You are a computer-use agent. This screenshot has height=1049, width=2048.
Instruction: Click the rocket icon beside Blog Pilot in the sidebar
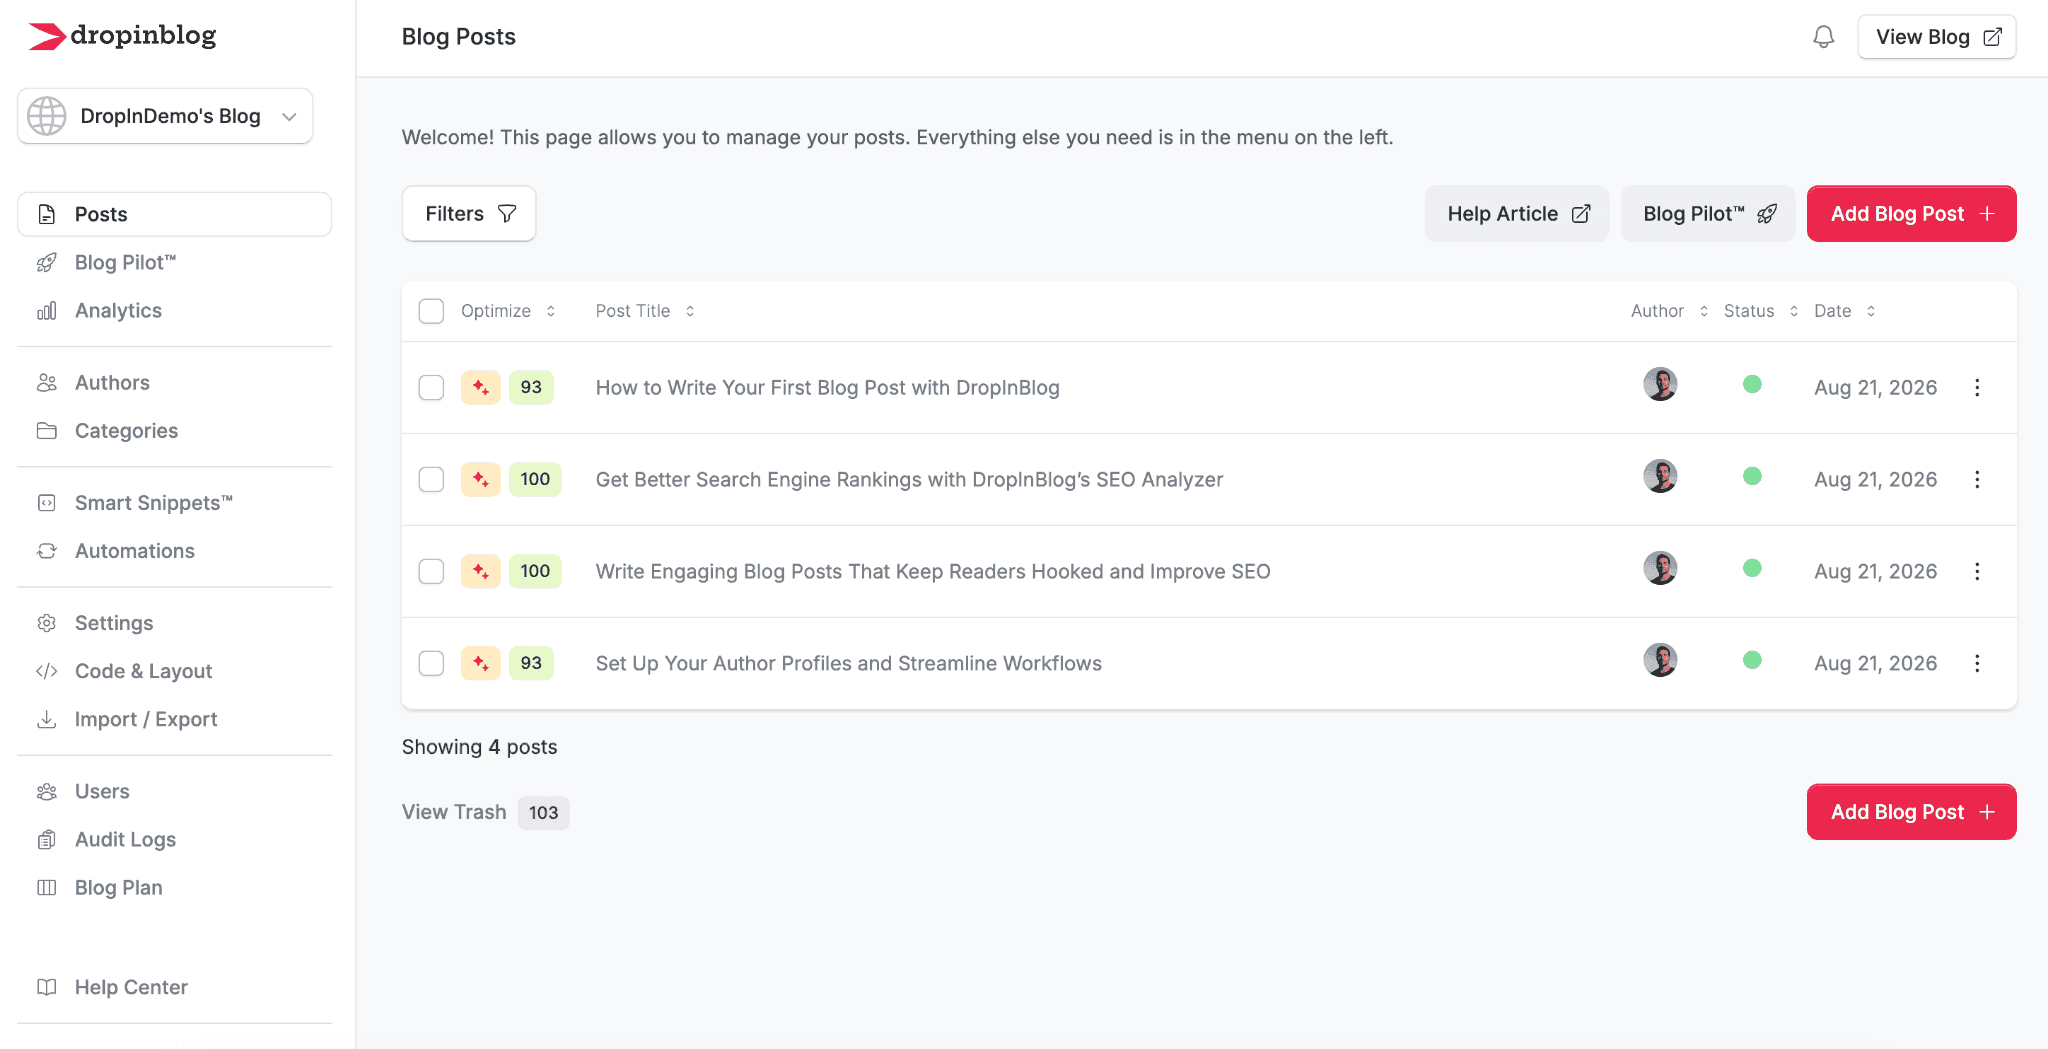click(x=47, y=263)
